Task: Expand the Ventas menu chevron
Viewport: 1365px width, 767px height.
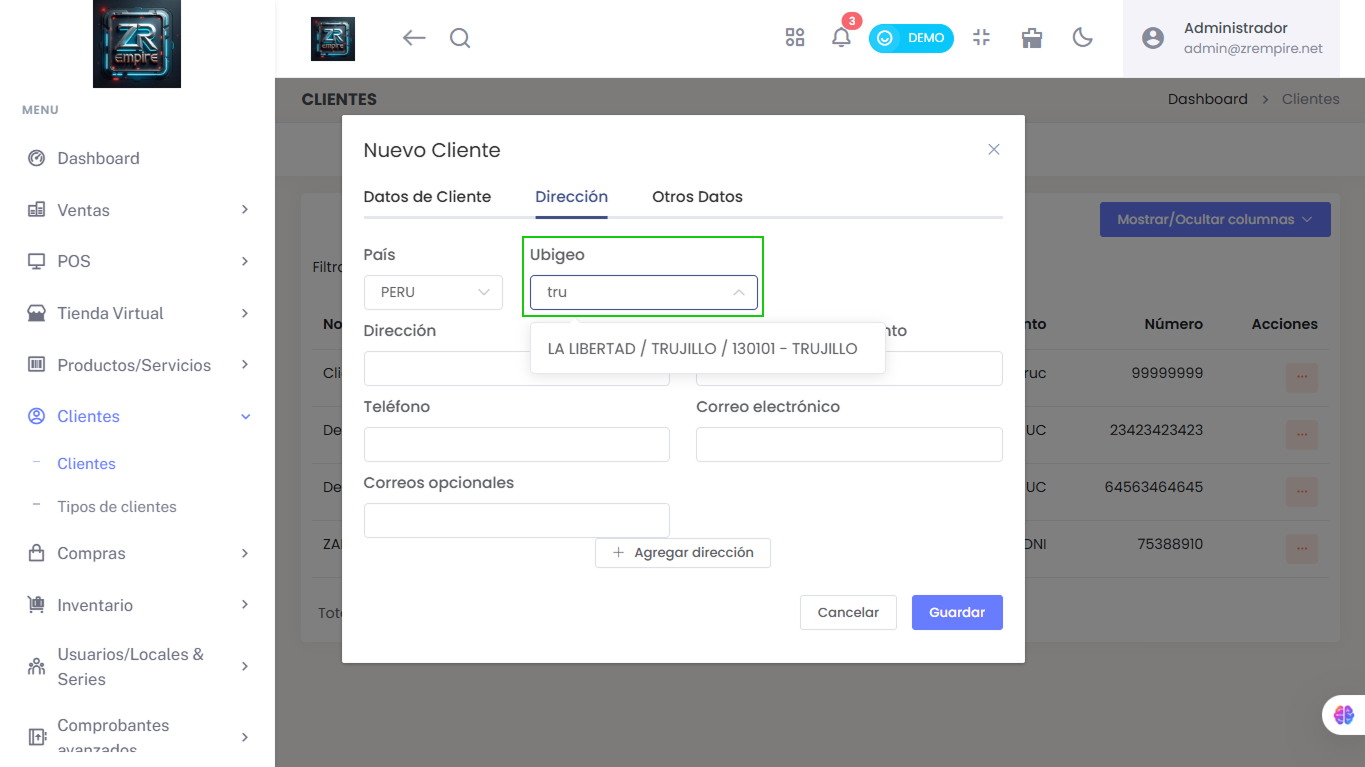Action: tap(245, 210)
